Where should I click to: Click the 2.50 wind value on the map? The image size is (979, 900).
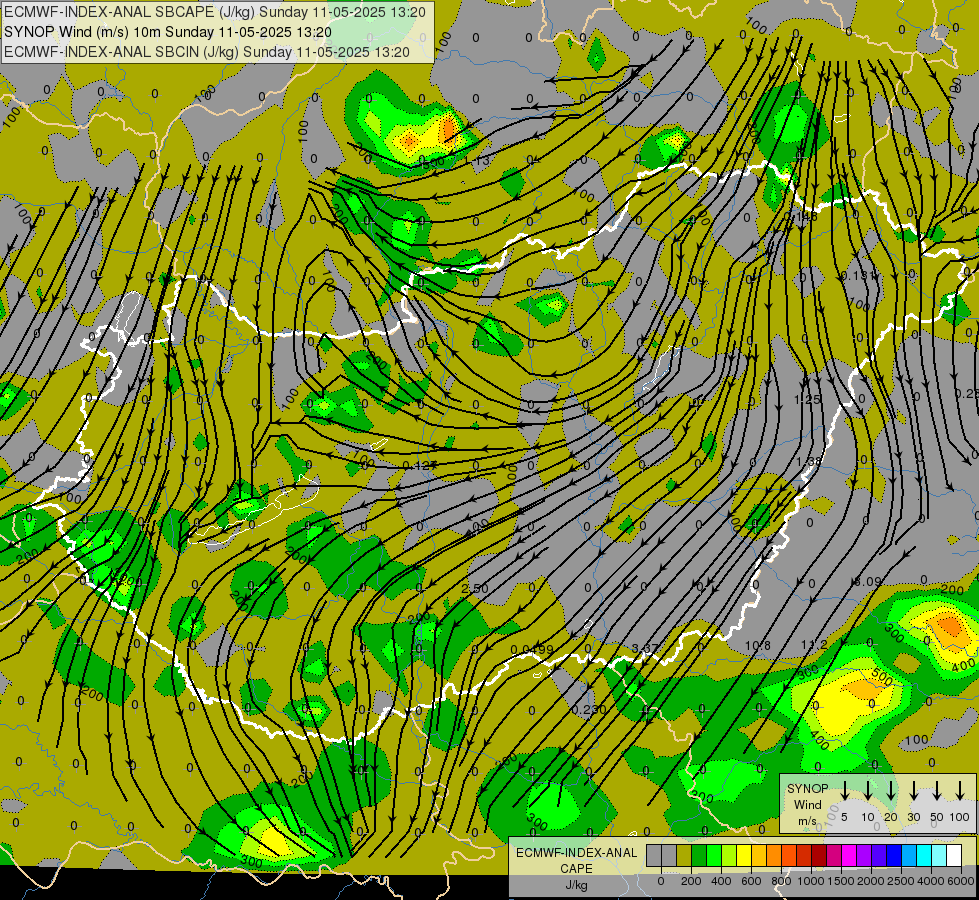point(475,588)
